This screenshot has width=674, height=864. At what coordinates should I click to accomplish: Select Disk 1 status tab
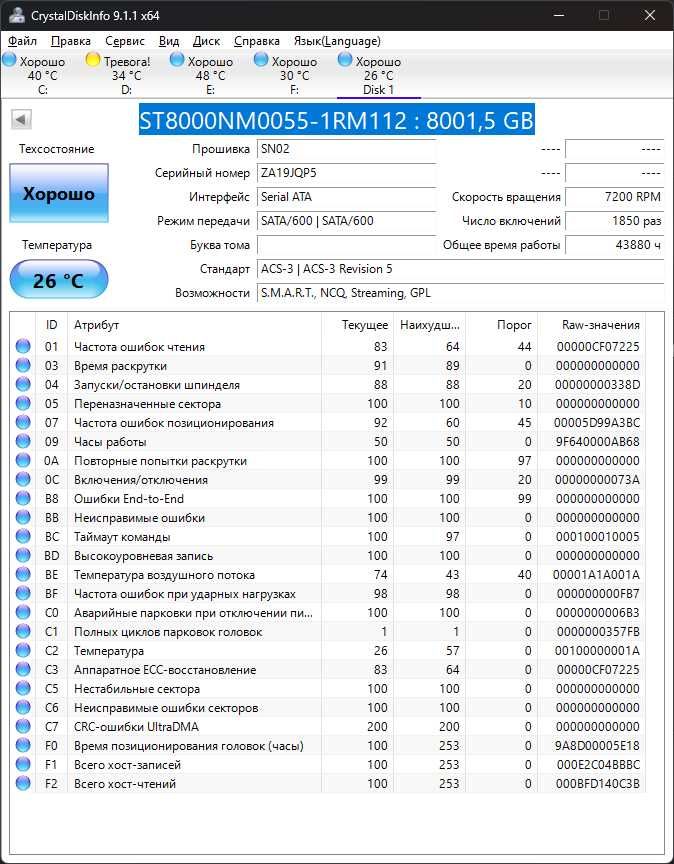(x=379, y=75)
